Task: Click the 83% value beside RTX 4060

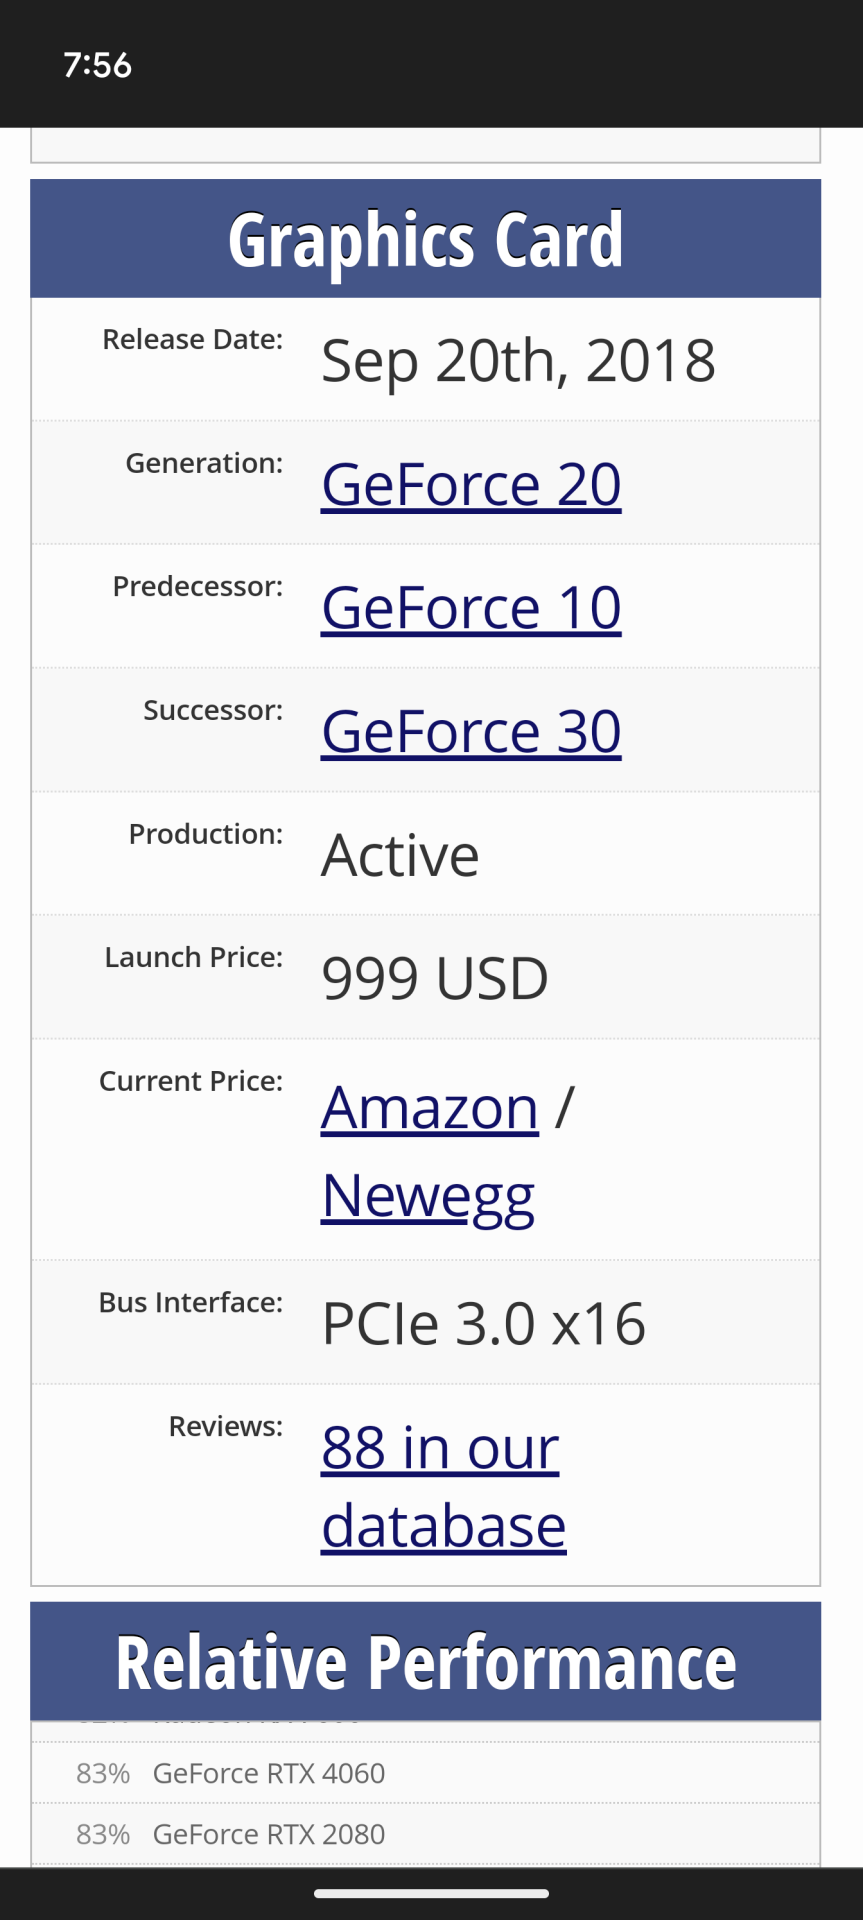Action: coord(103,1773)
